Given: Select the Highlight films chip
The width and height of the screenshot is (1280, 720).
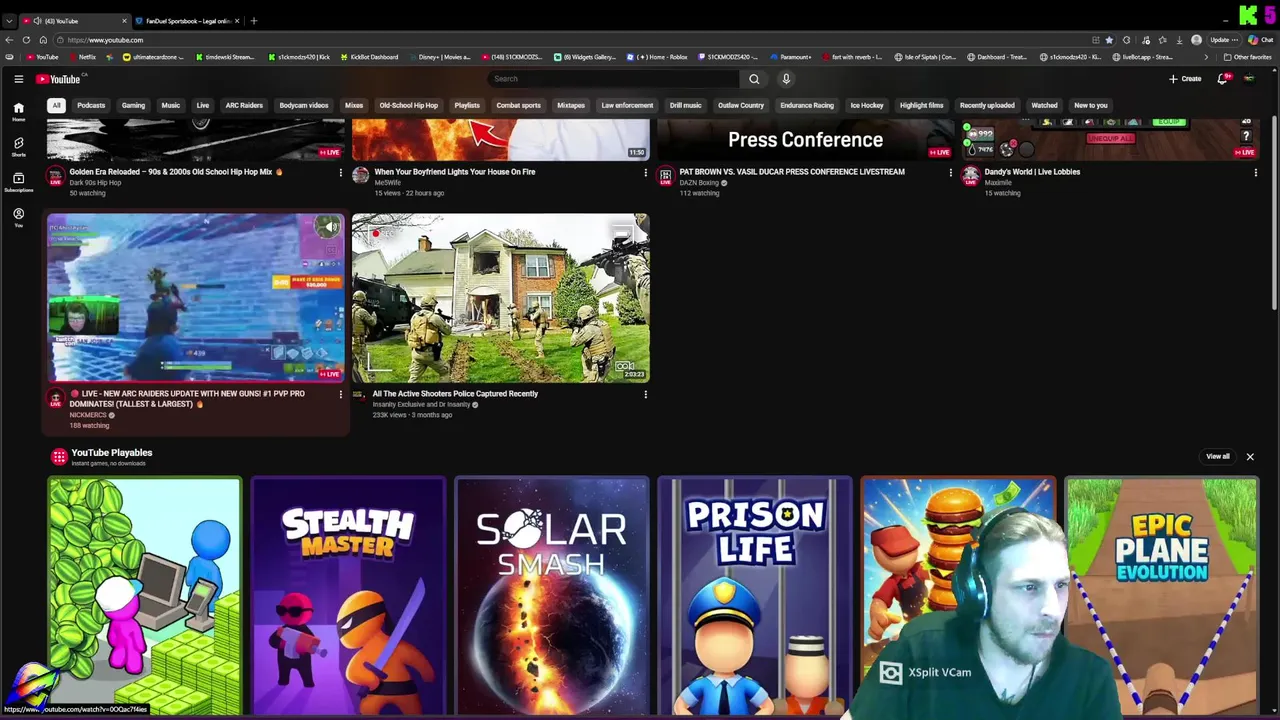Looking at the screenshot, I should click(921, 105).
